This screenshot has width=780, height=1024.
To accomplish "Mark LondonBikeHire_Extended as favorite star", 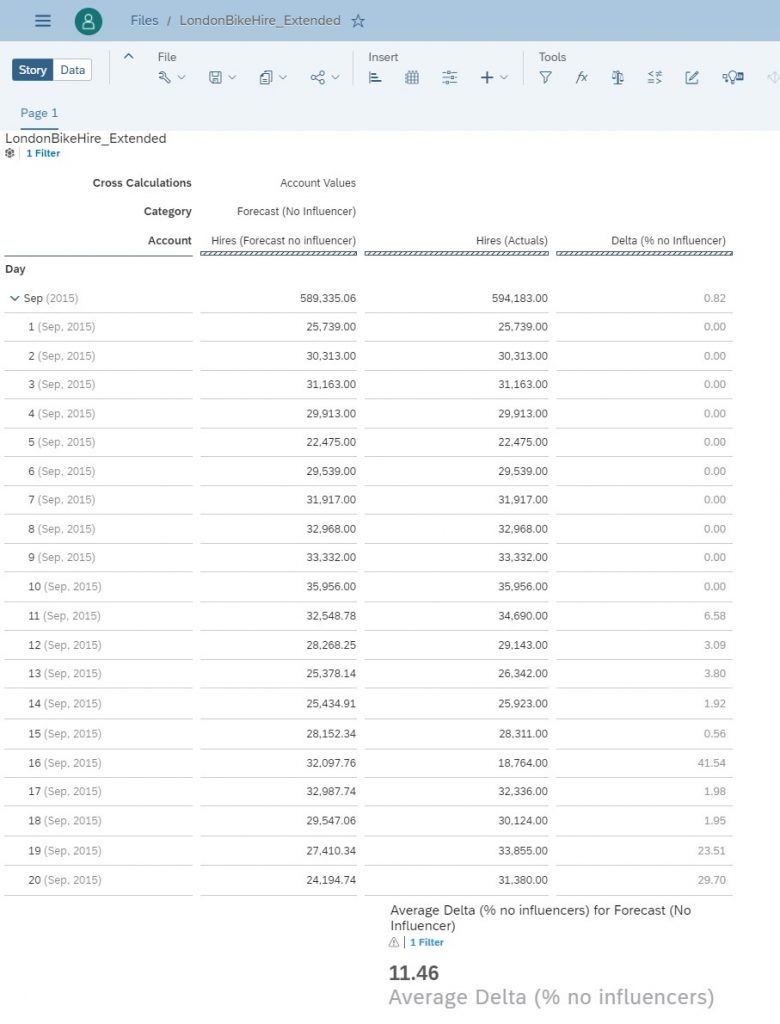I will pos(358,21).
